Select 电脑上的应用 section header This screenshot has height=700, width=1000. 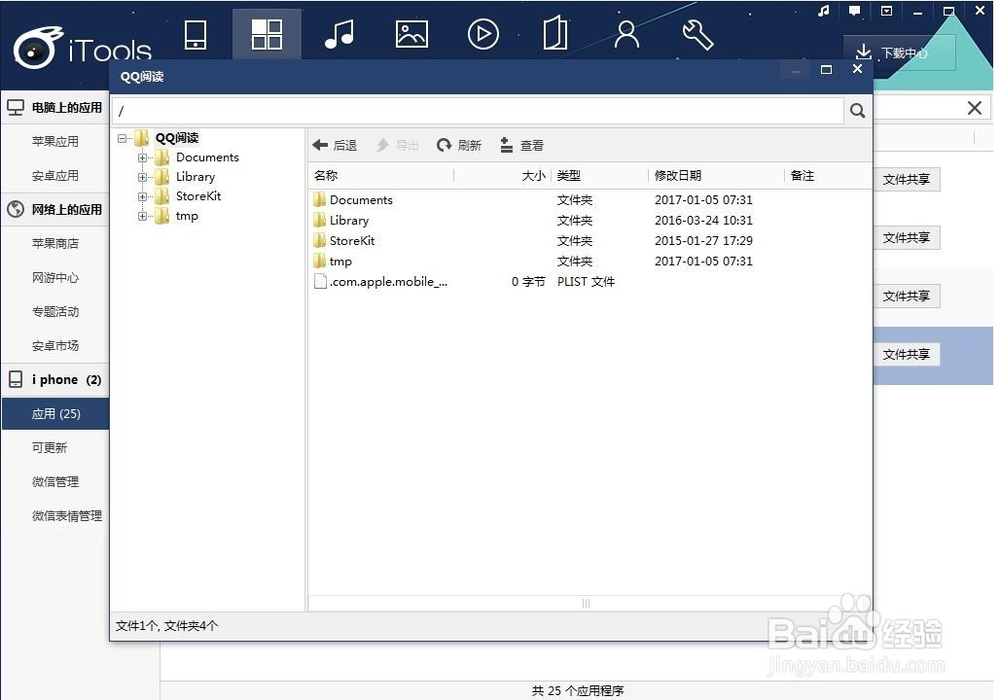coord(55,108)
